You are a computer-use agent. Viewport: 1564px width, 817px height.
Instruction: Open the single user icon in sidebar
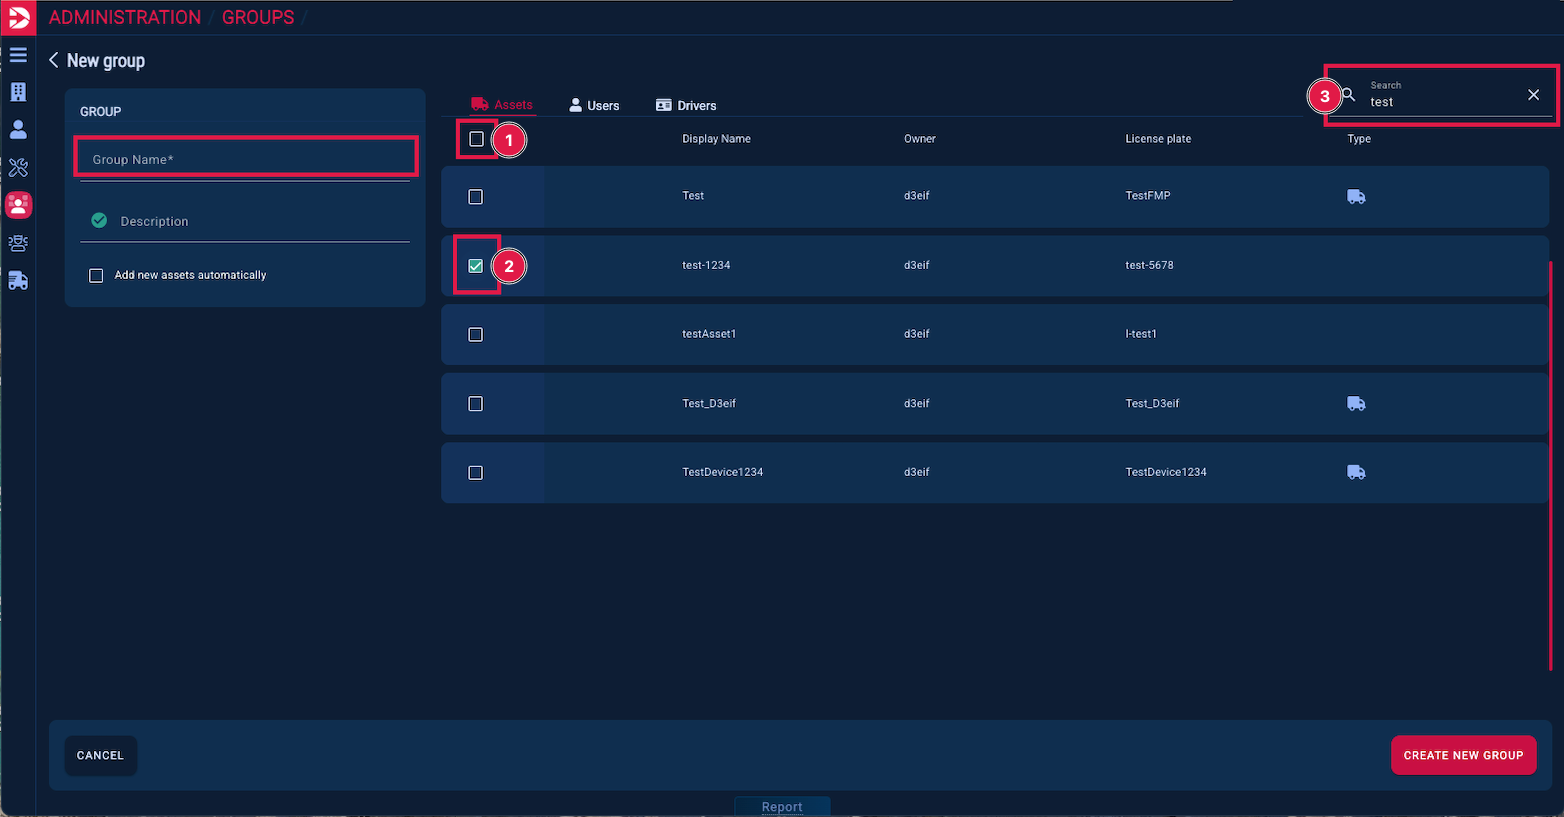[18, 130]
